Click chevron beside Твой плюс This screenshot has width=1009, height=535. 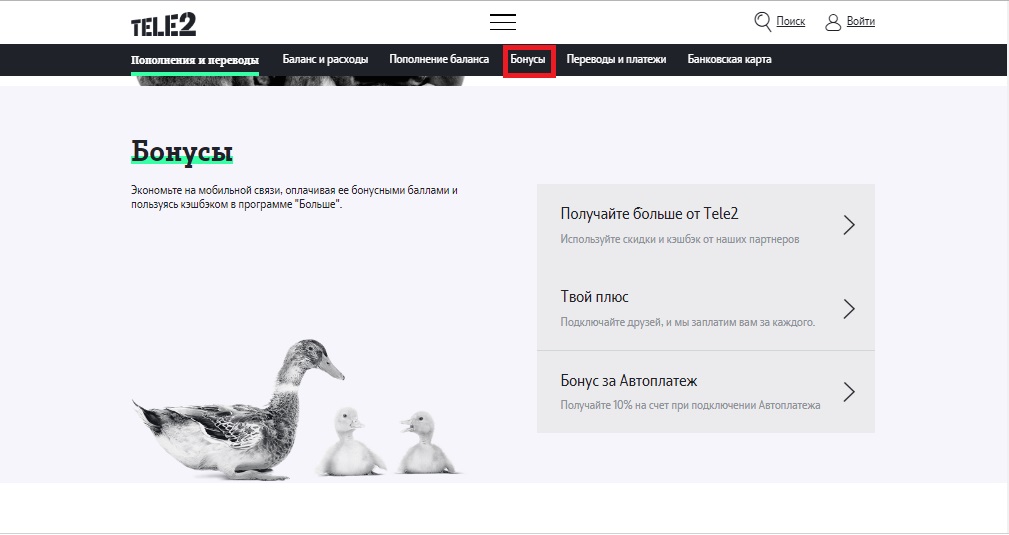(x=848, y=308)
